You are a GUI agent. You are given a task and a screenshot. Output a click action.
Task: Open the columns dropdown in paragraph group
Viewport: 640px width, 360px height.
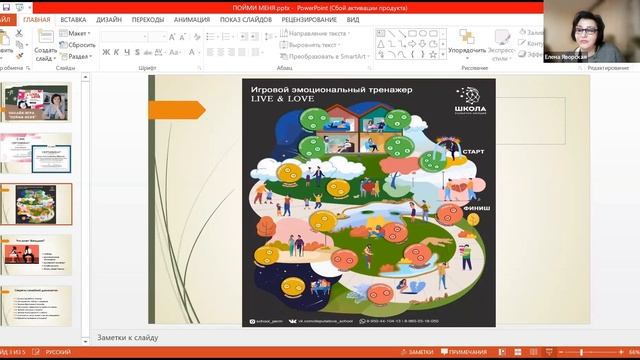[257, 52]
